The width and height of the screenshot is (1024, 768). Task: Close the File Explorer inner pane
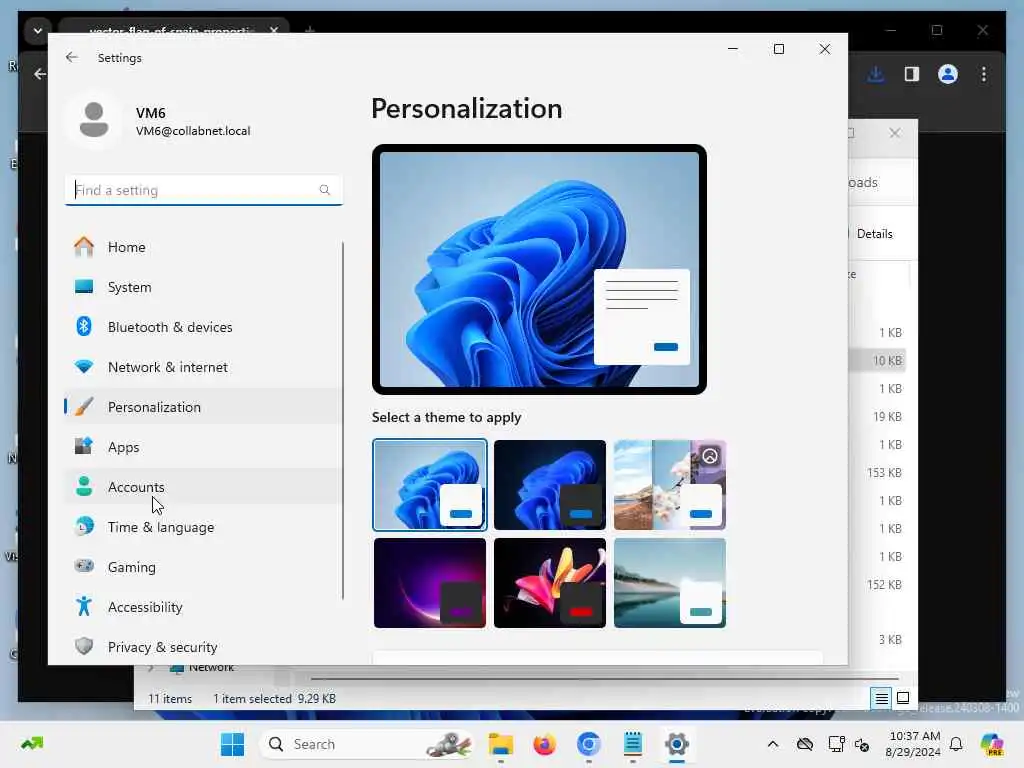[895, 133]
